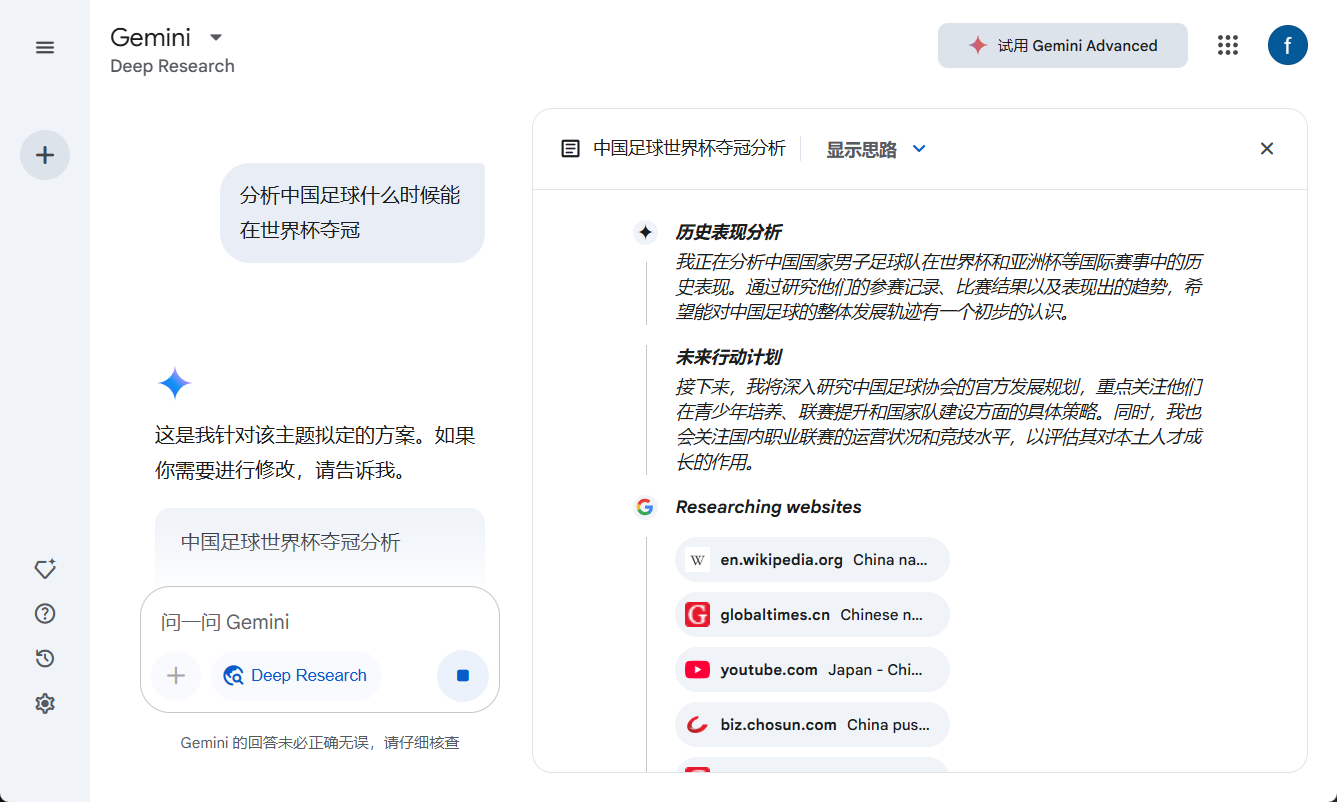Start a new chat with plus button
Viewport: 1337px width, 802px height.
pos(45,155)
